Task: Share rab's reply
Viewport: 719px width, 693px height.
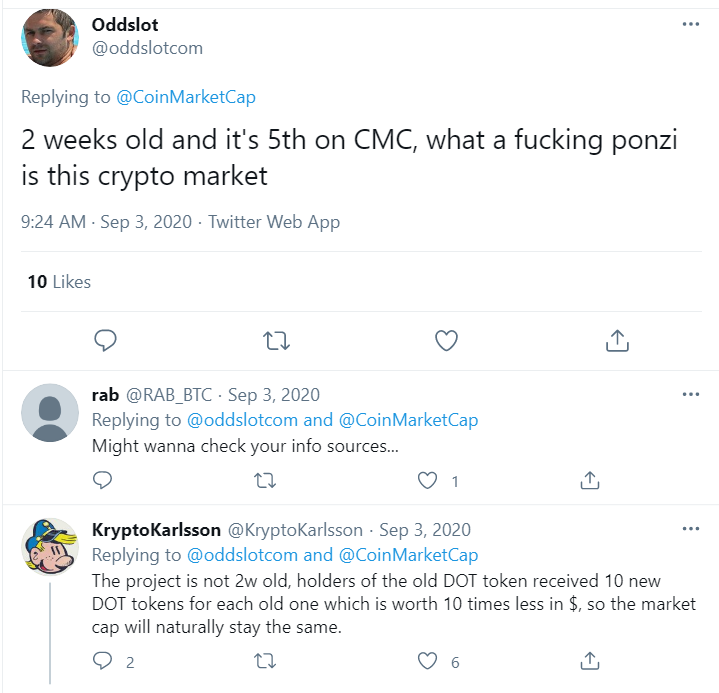Action: pos(590,481)
